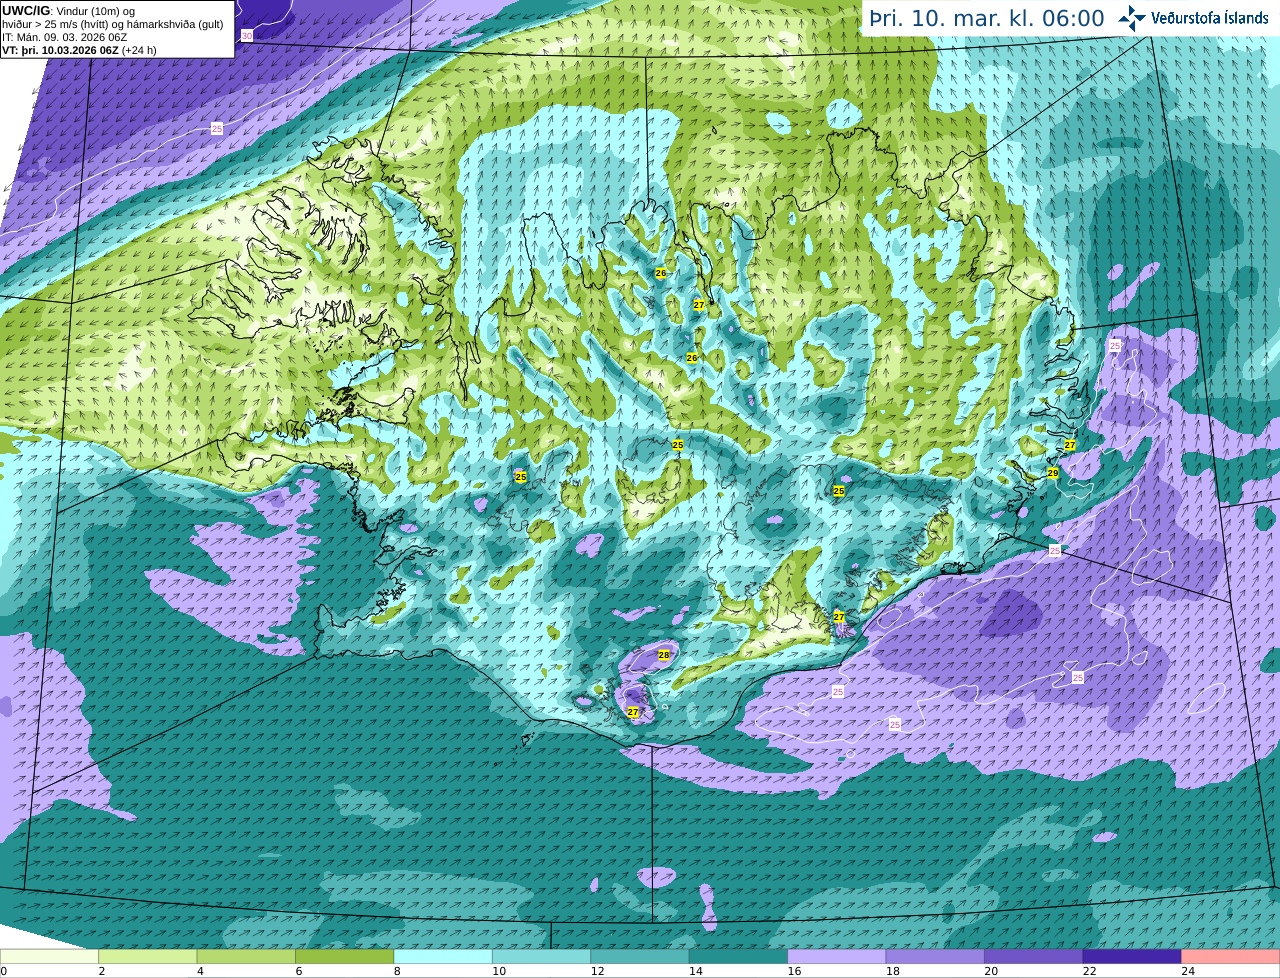
Task: Click the legend scale value 18
Action: coord(892,971)
